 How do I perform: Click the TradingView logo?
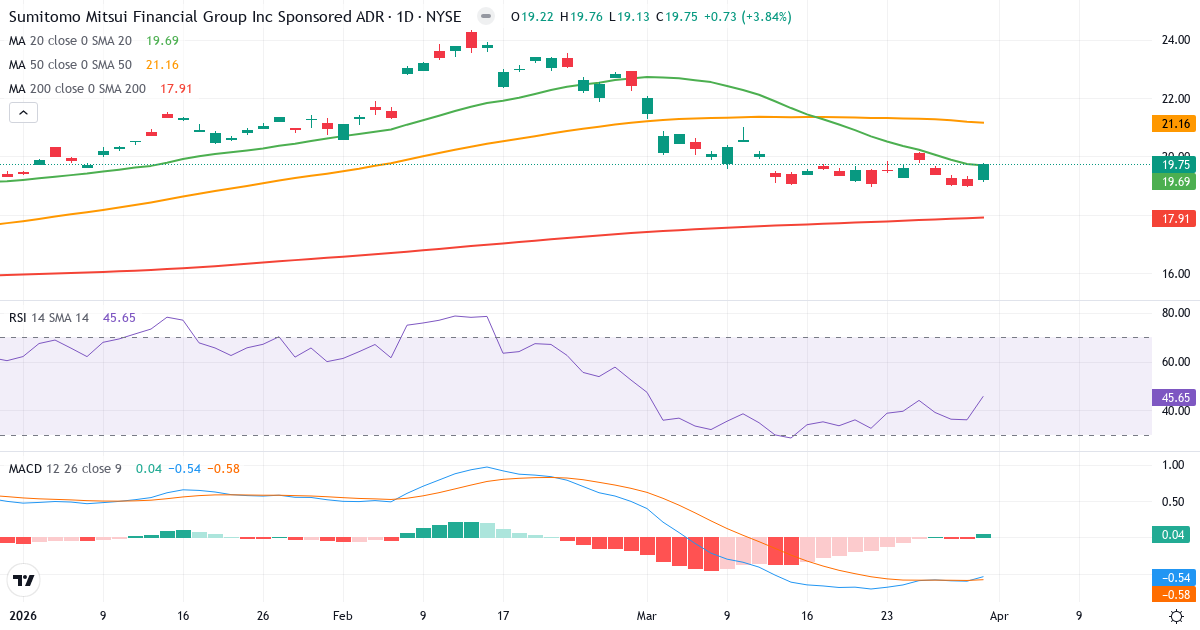[24, 580]
